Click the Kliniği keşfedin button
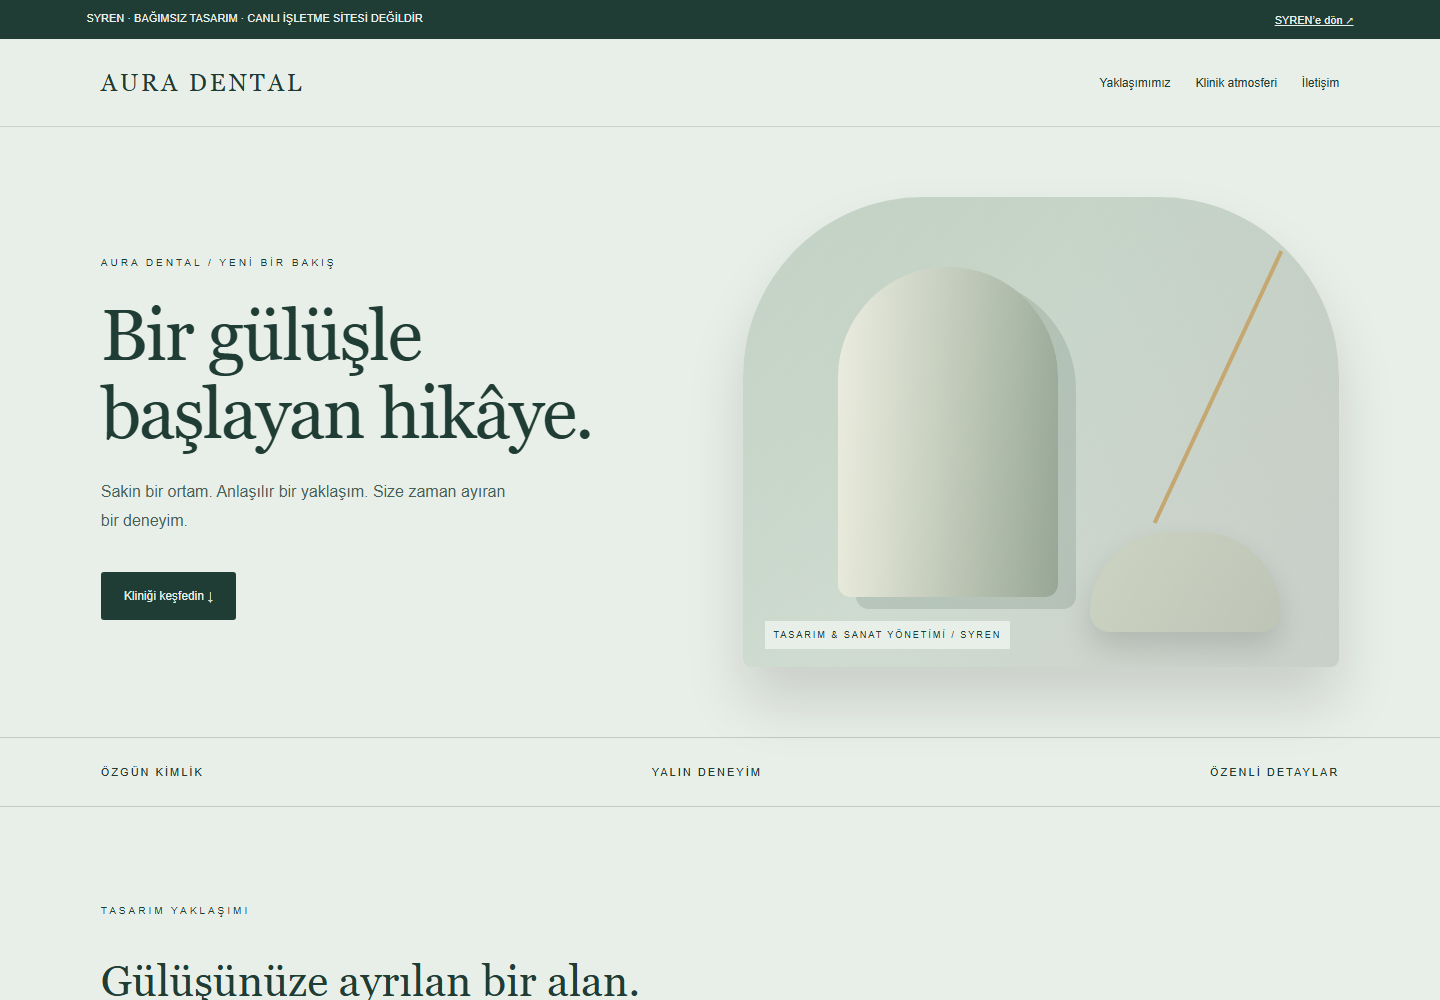This screenshot has width=1440, height=1000. click(x=168, y=596)
